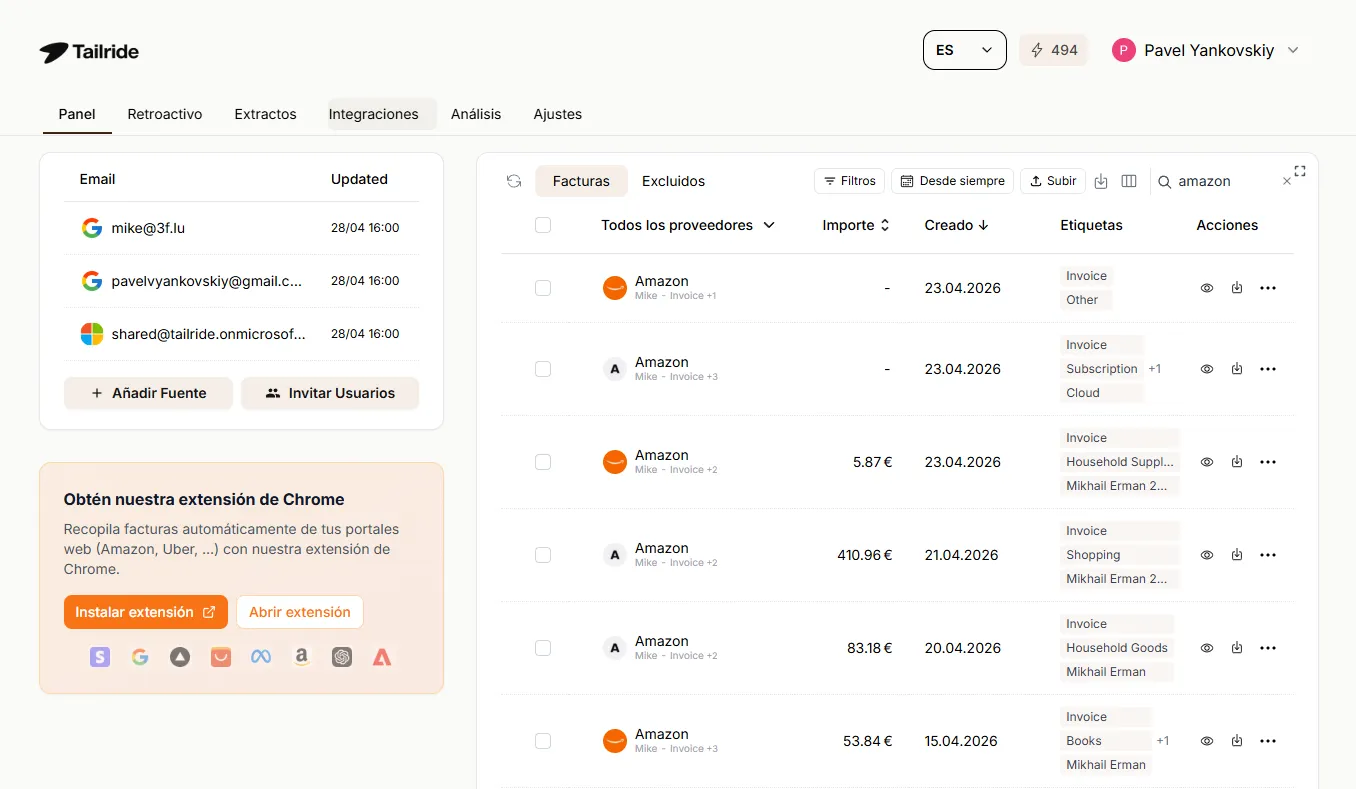
Task: Expand the table to fullscreen
Action: [x=1300, y=171]
